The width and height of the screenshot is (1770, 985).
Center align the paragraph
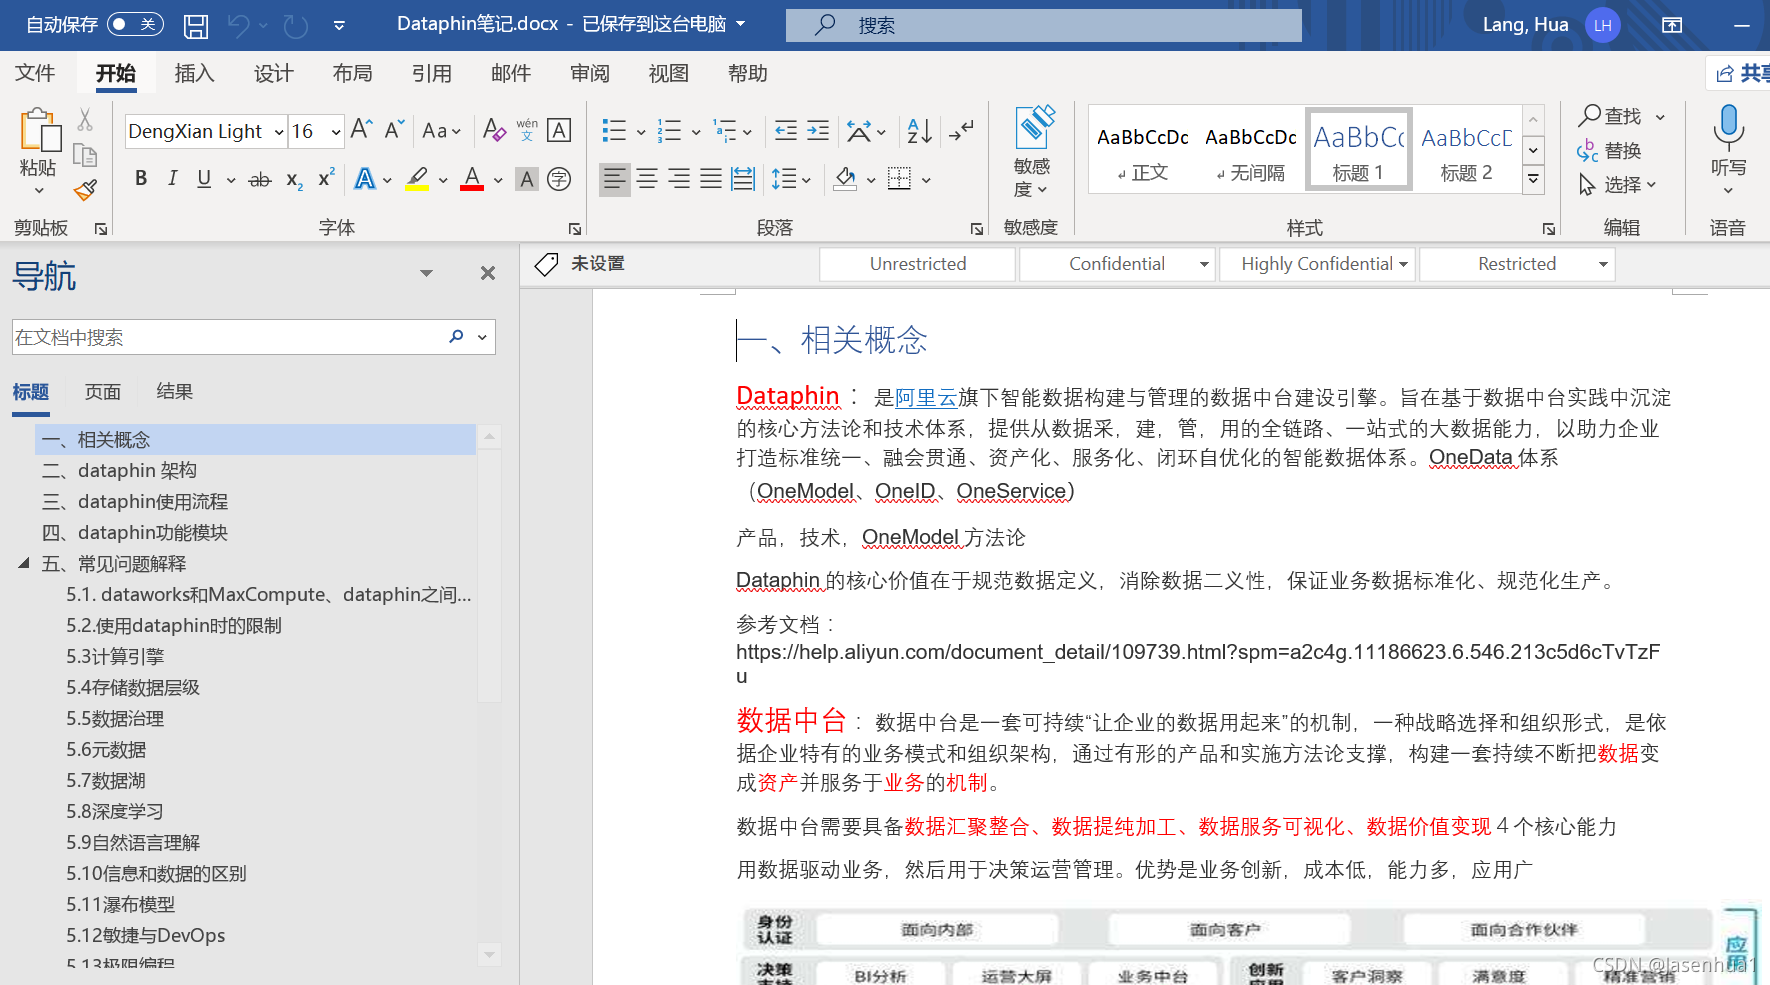coord(647,179)
